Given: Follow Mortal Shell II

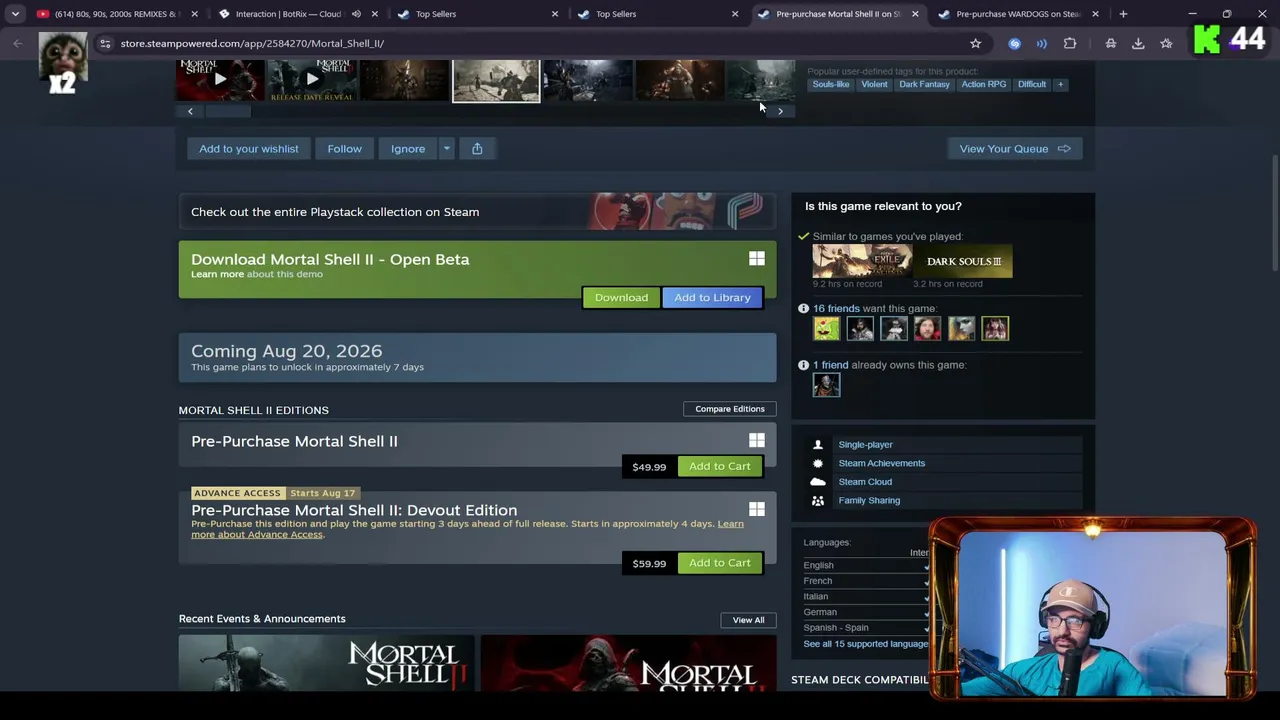Looking at the screenshot, I should (x=345, y=149).
